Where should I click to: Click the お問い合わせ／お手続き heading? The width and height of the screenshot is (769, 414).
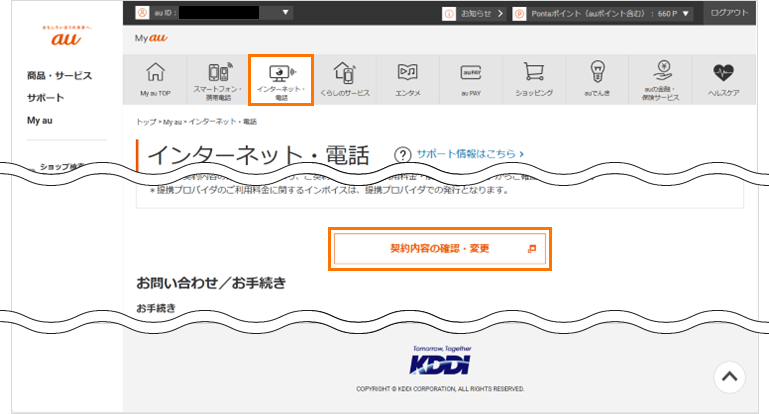(211, 283)
